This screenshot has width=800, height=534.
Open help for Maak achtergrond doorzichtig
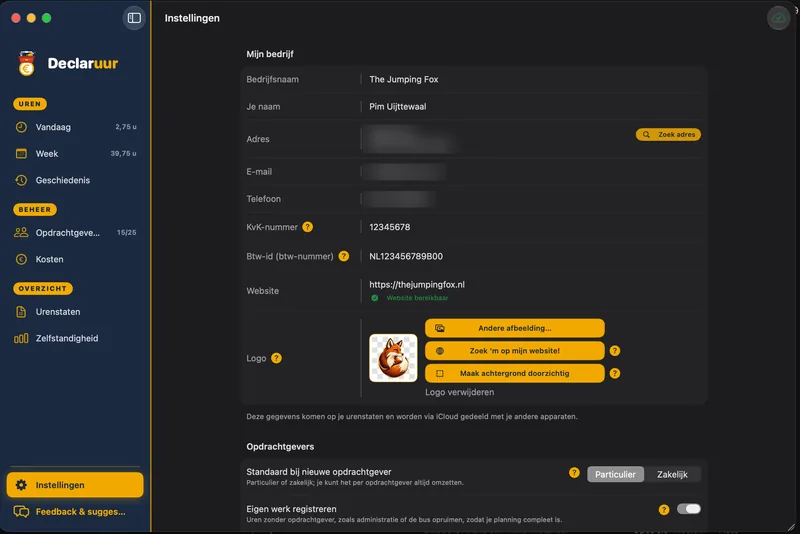tap(615, 373)
